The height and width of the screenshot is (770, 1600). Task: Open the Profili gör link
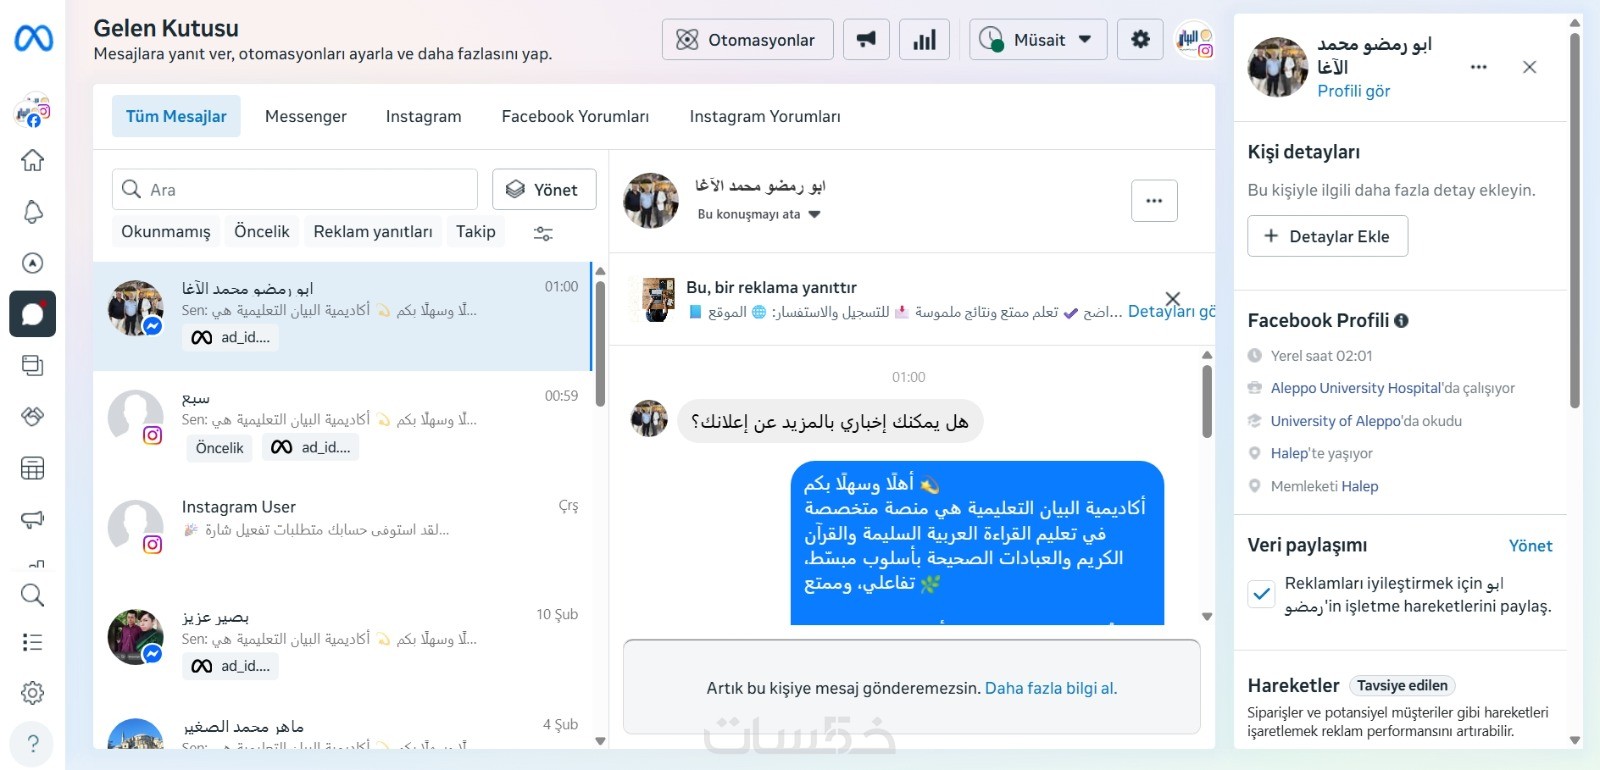click(x=1354, y=91)
